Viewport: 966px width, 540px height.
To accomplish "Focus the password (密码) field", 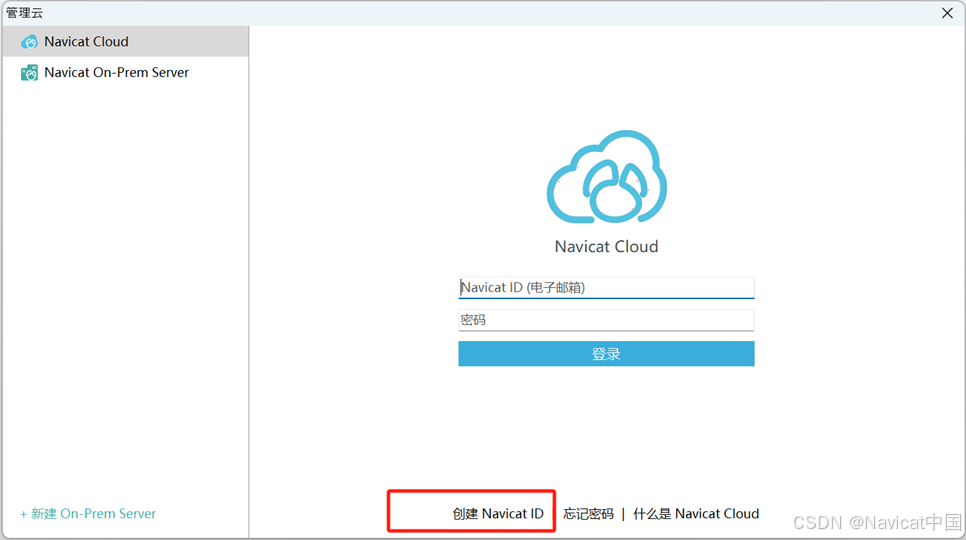I will [606, 320].
